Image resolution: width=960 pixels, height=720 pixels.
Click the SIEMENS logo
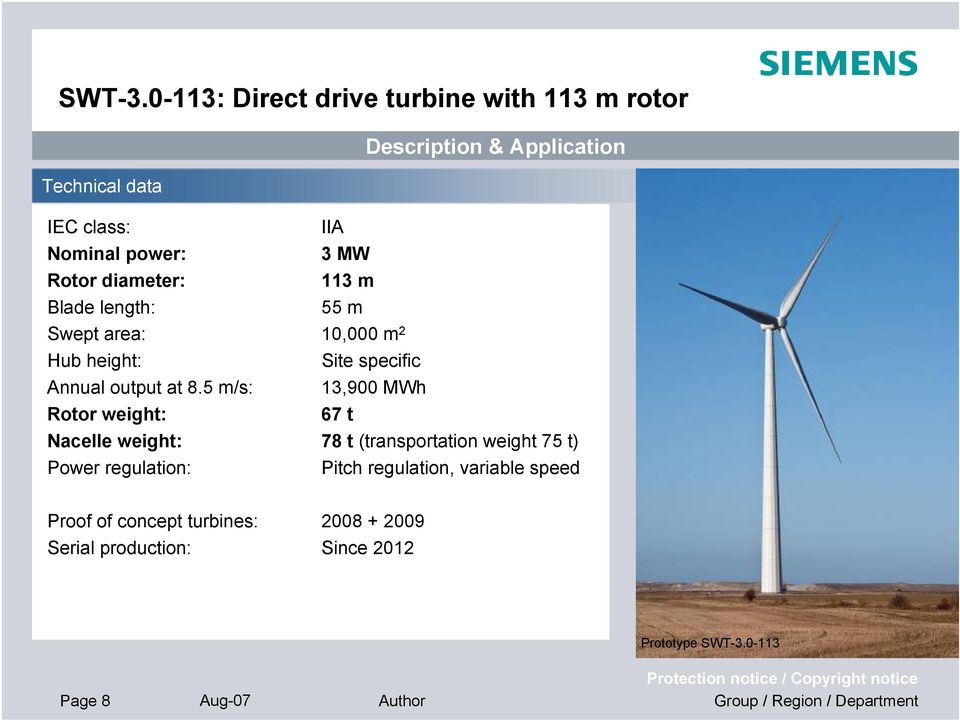pyautogui.click(x=838, y=64)
